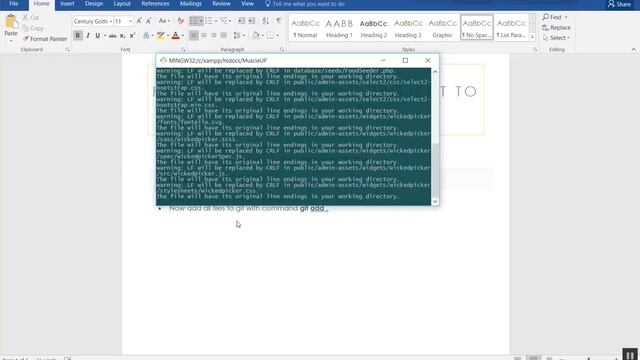
Task: Clear all formatting icon
Action: pos(180,21)
